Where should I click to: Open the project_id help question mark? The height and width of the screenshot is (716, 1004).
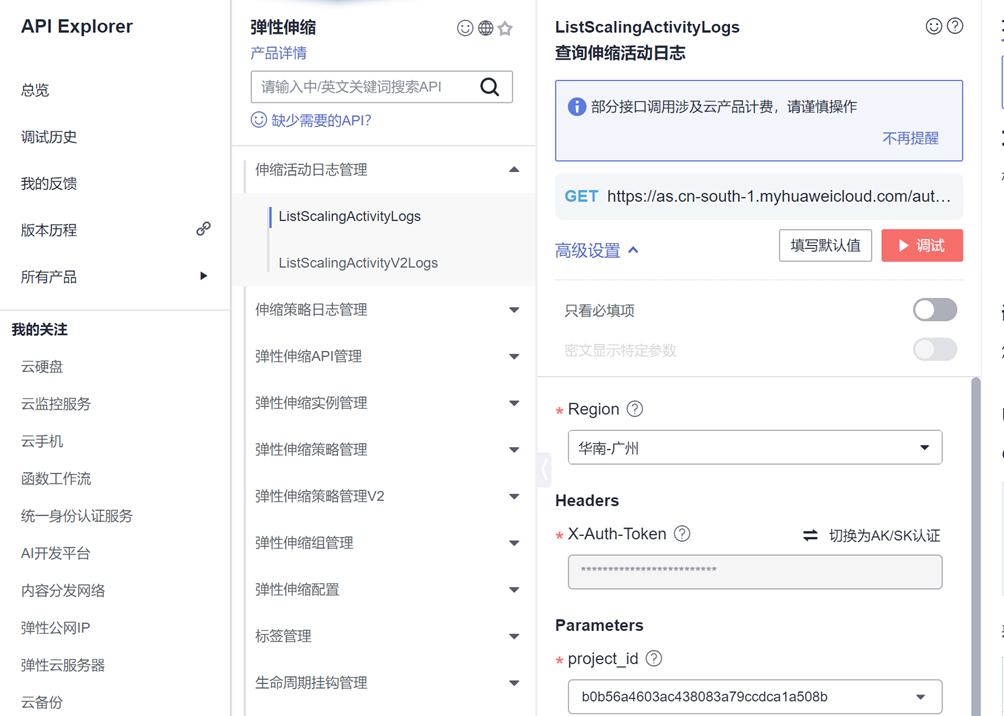(x=654, y=658)
